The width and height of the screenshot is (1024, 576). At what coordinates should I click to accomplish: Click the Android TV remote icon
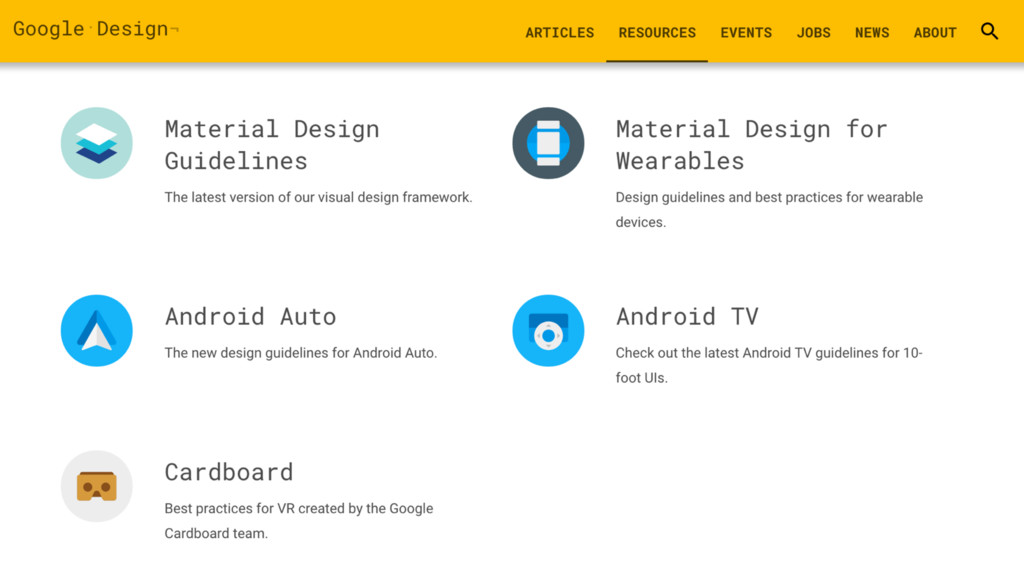click(x=548, y=330)
